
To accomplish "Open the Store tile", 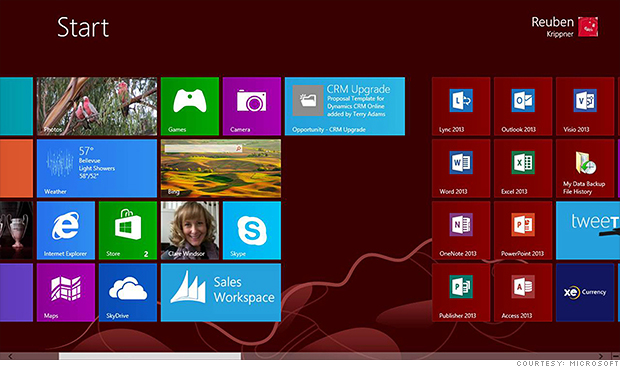I will tap(128, 230).
